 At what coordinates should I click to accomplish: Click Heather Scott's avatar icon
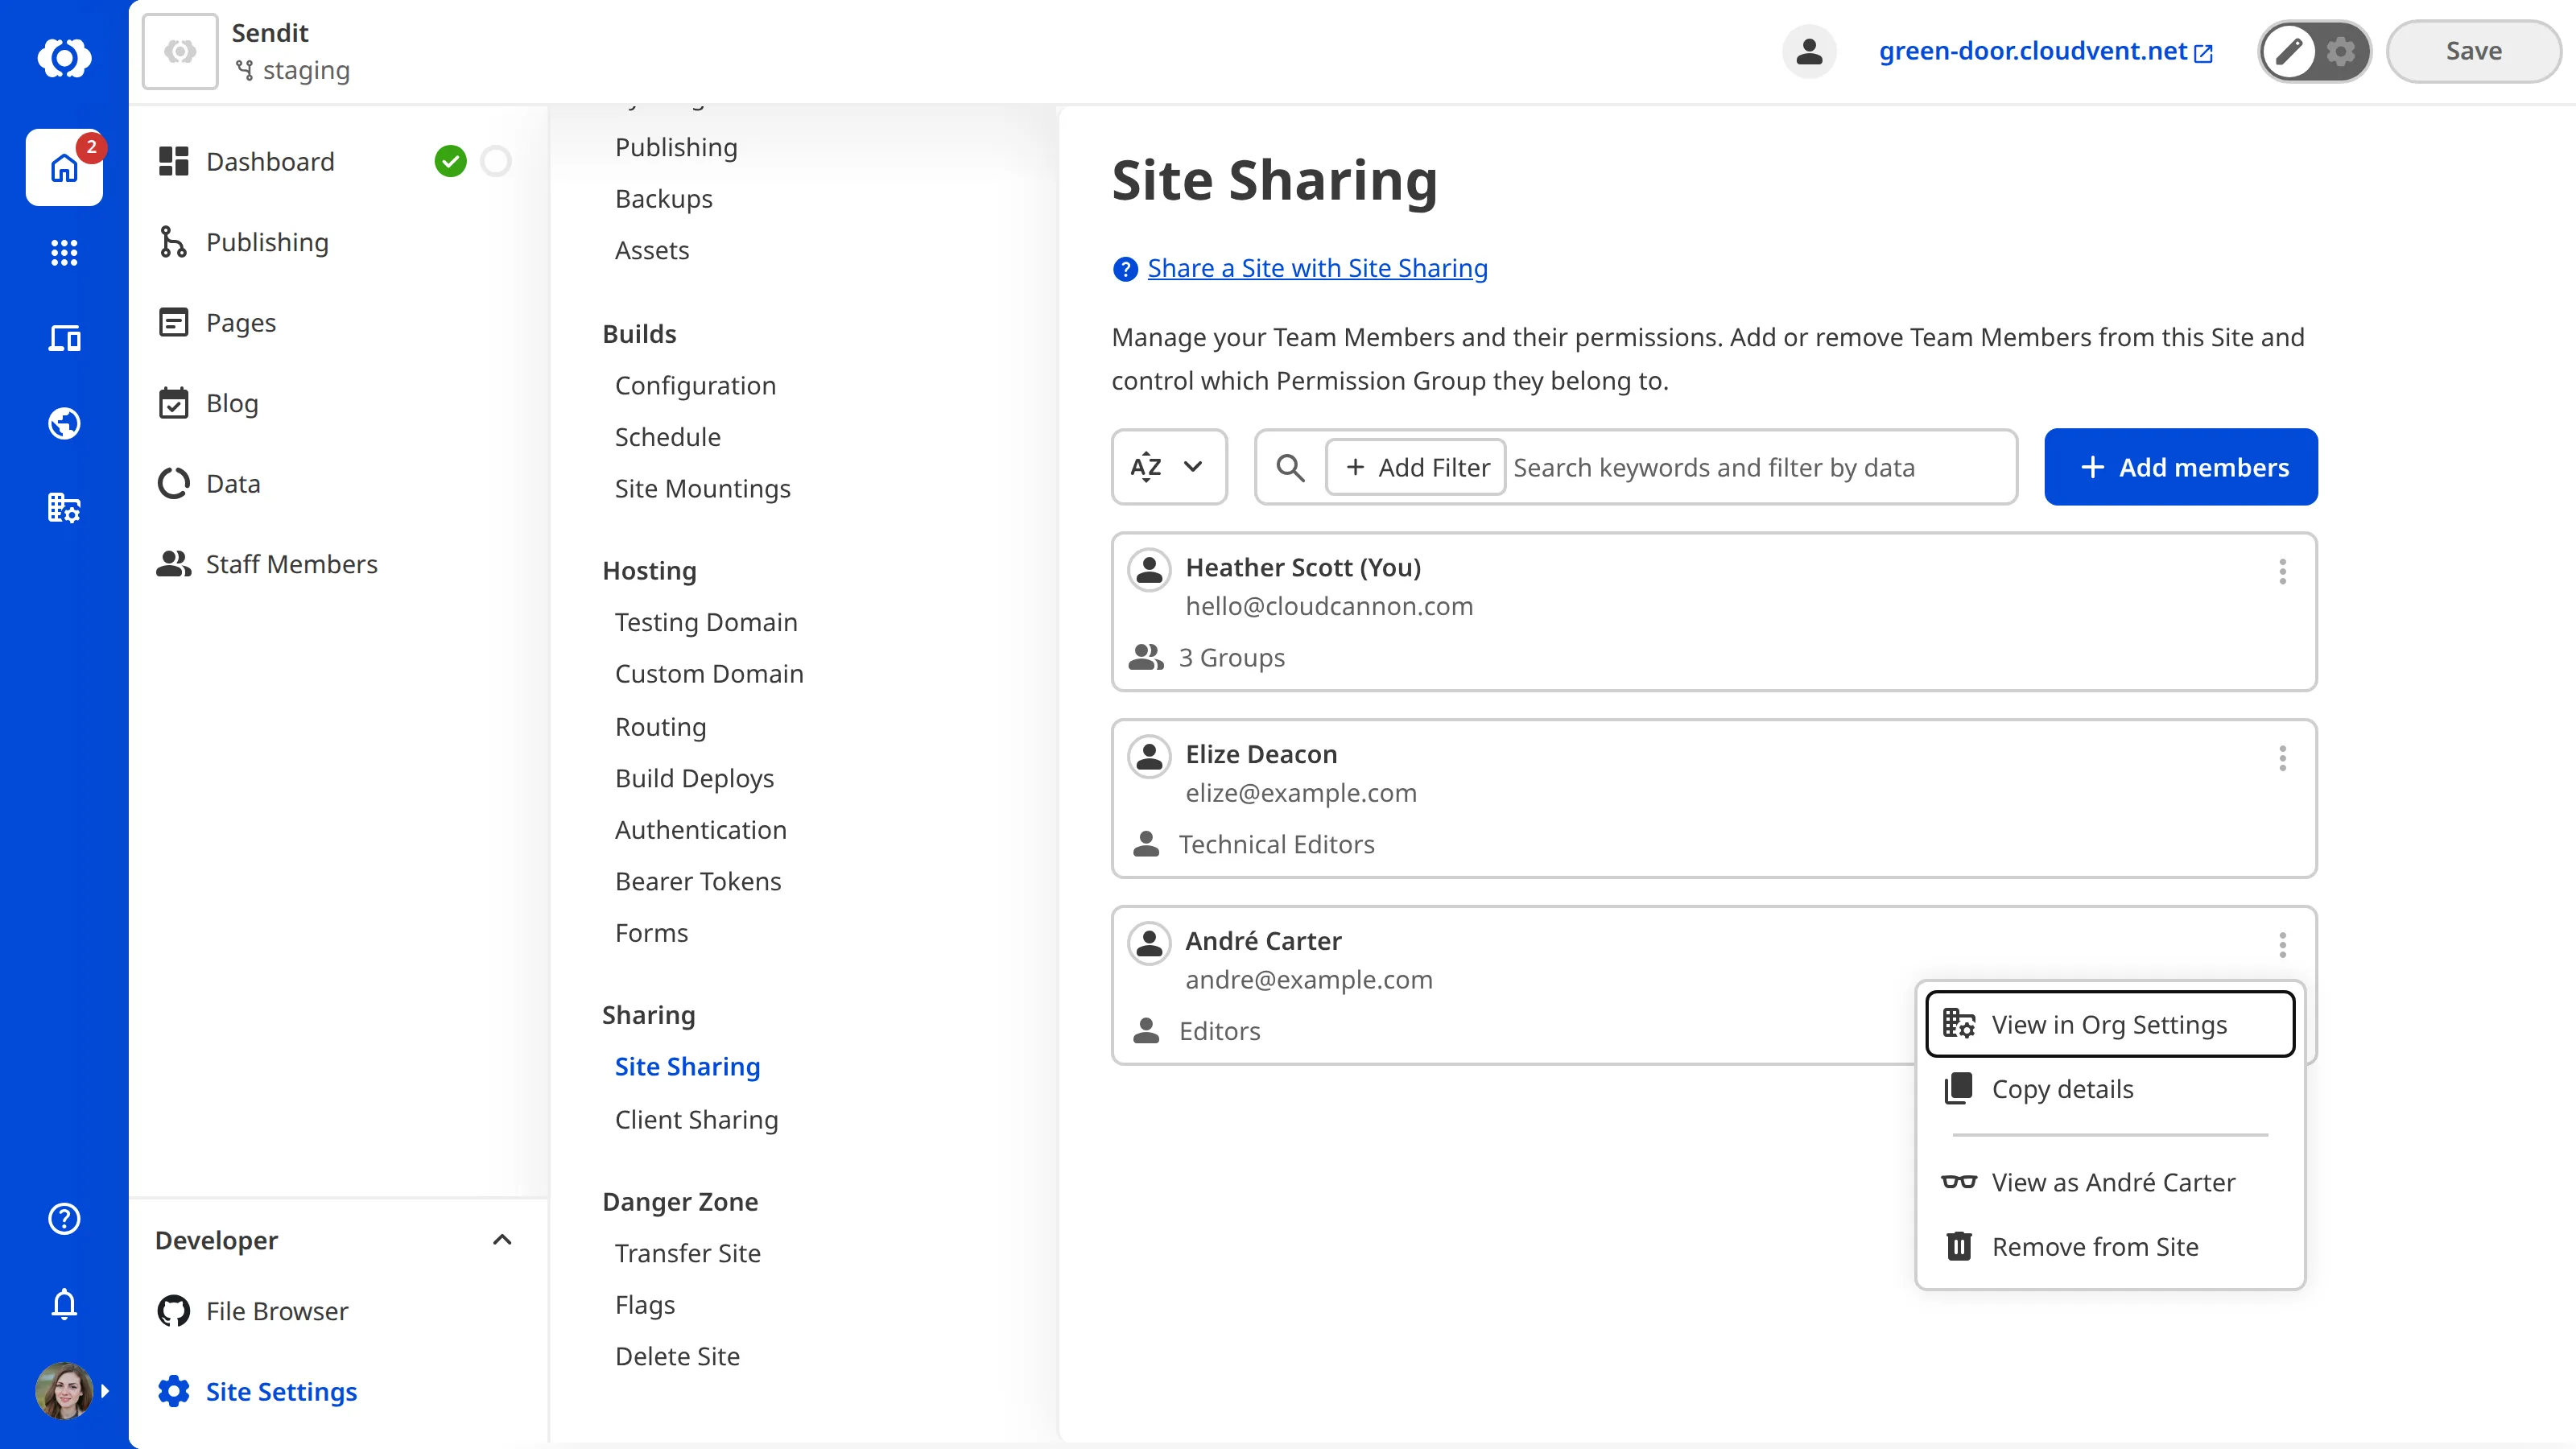click(x=1149, y=570)
